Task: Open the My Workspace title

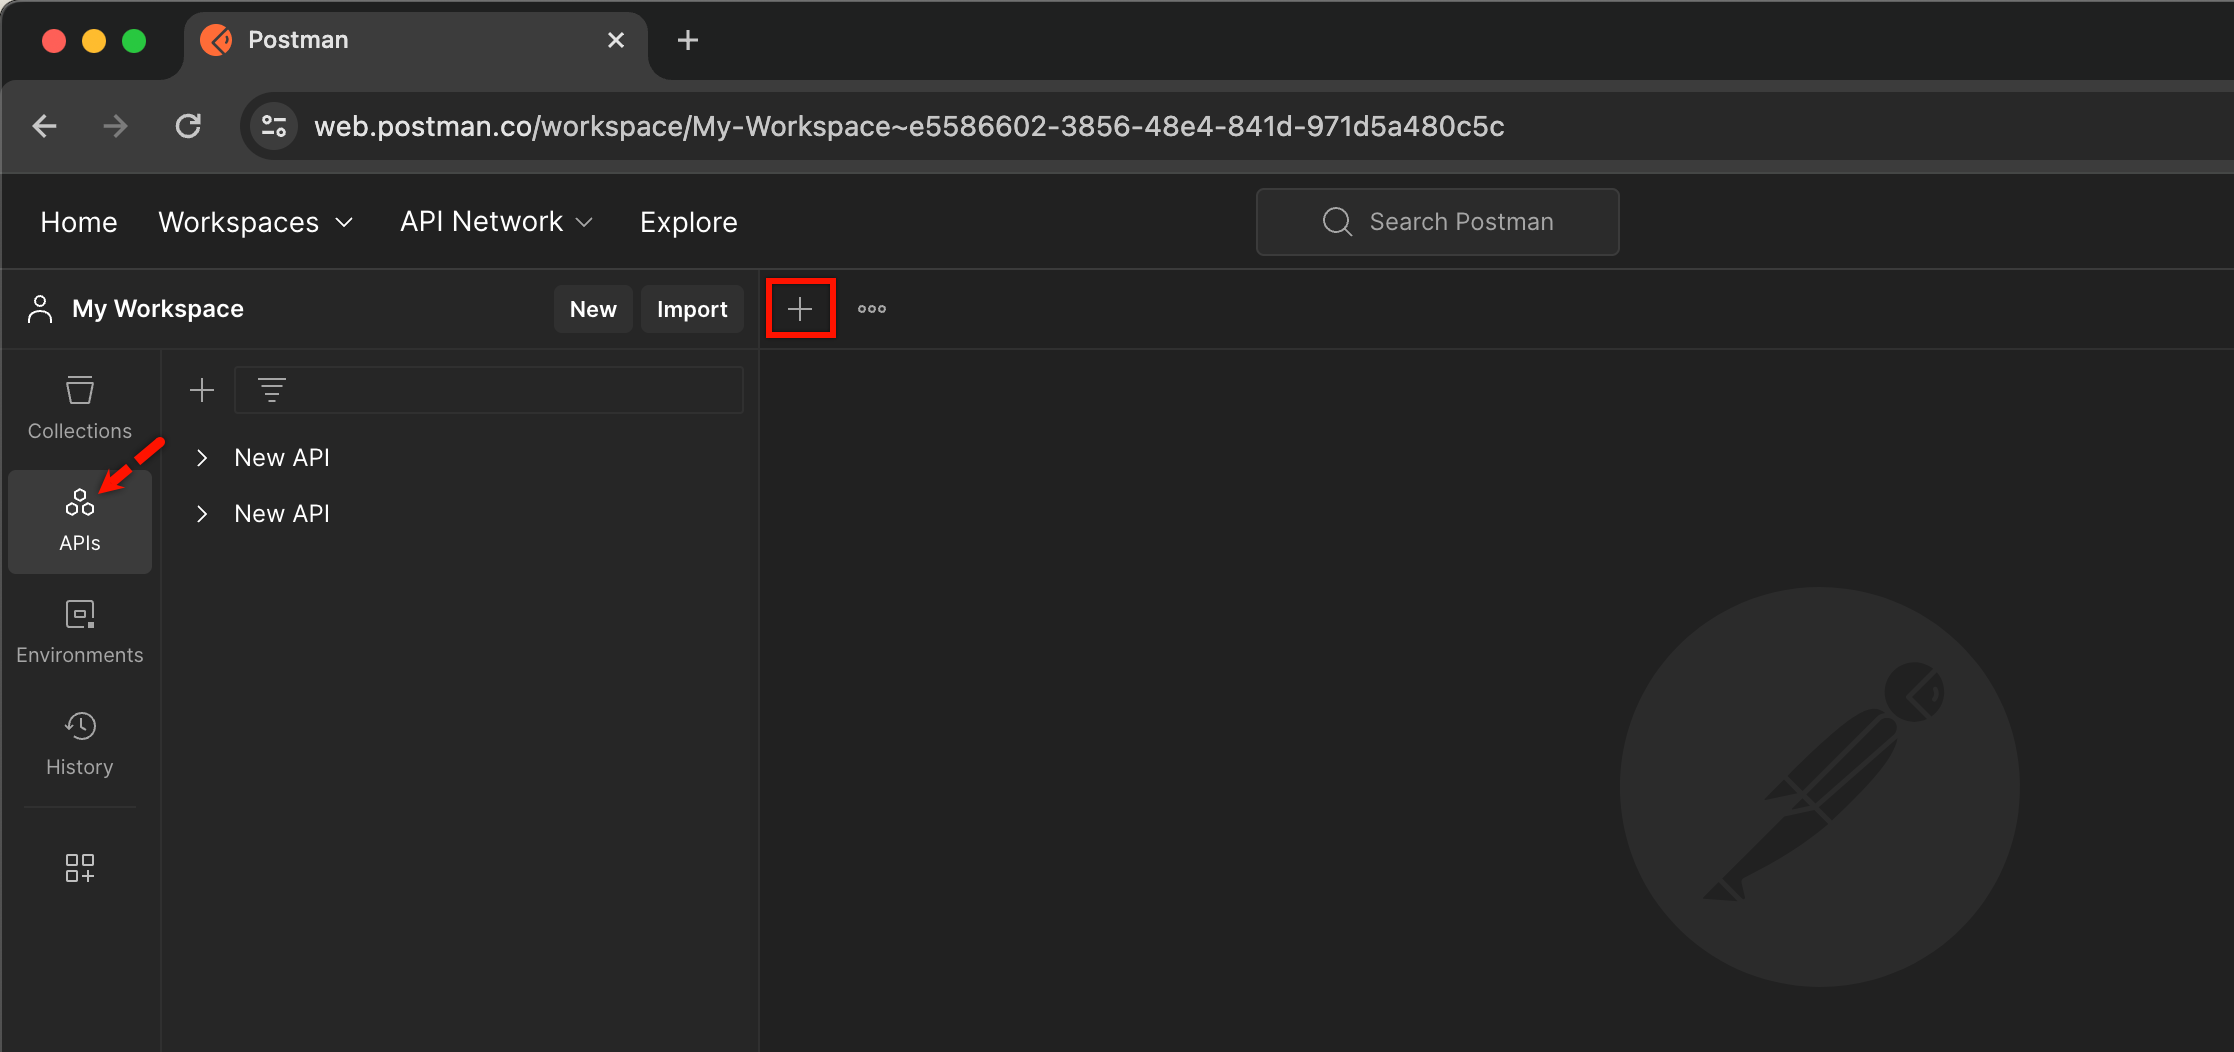Action: [158, 309]
